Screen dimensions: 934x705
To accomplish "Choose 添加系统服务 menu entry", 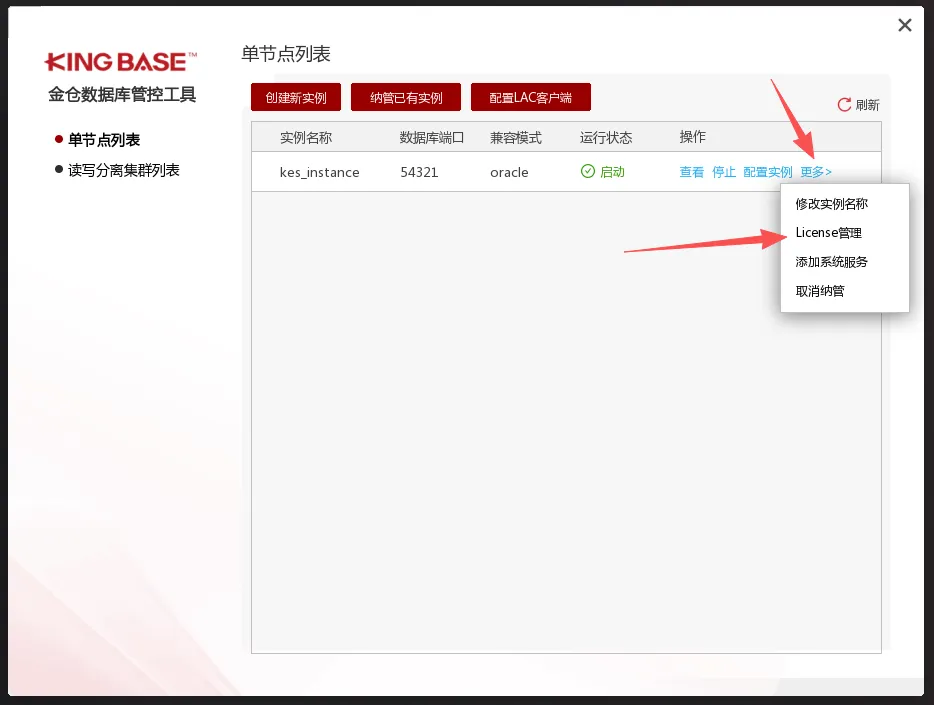I will tap(832, 262).
